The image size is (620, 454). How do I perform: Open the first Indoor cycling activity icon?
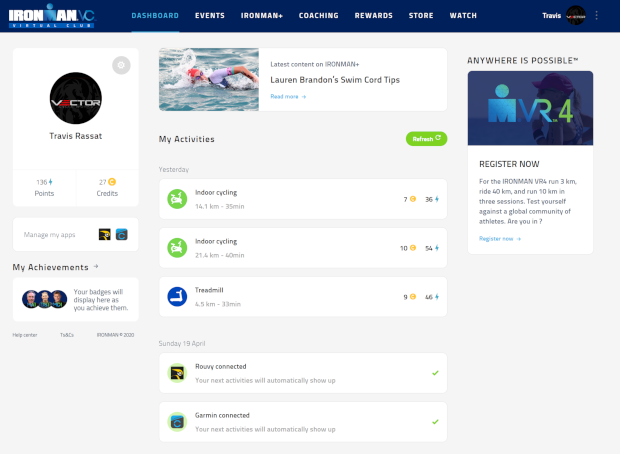pos(176,199)
